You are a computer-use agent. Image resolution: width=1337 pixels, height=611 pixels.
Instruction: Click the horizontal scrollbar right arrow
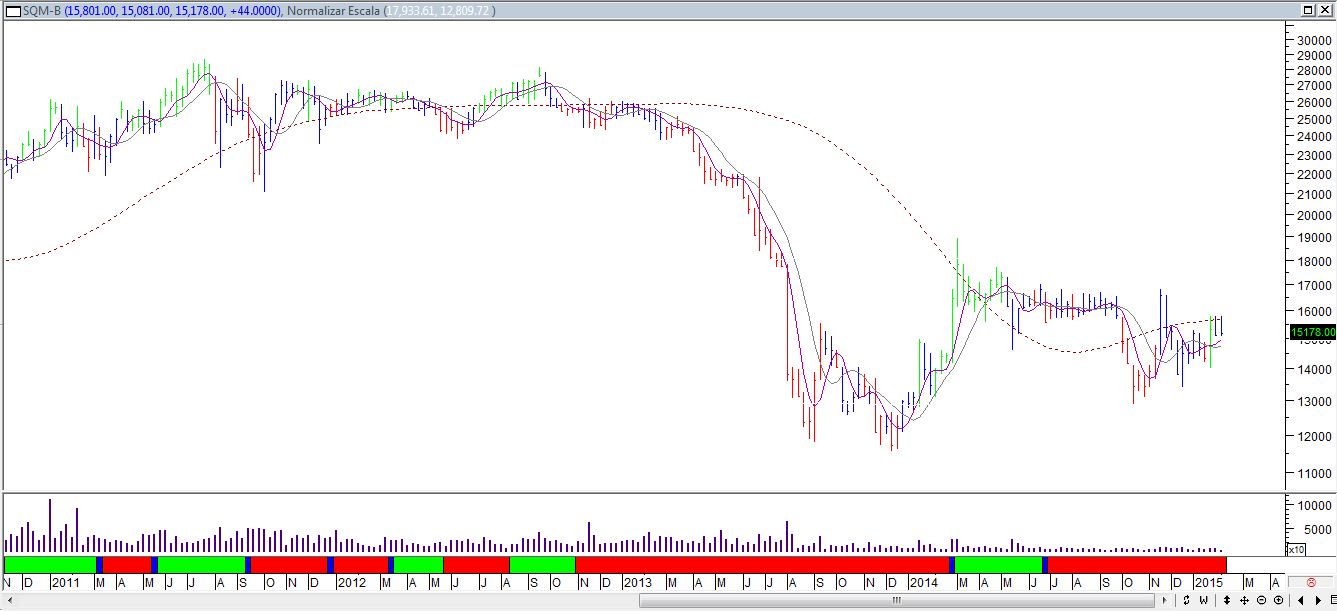pyautogui.click(x=1164, y=600)
